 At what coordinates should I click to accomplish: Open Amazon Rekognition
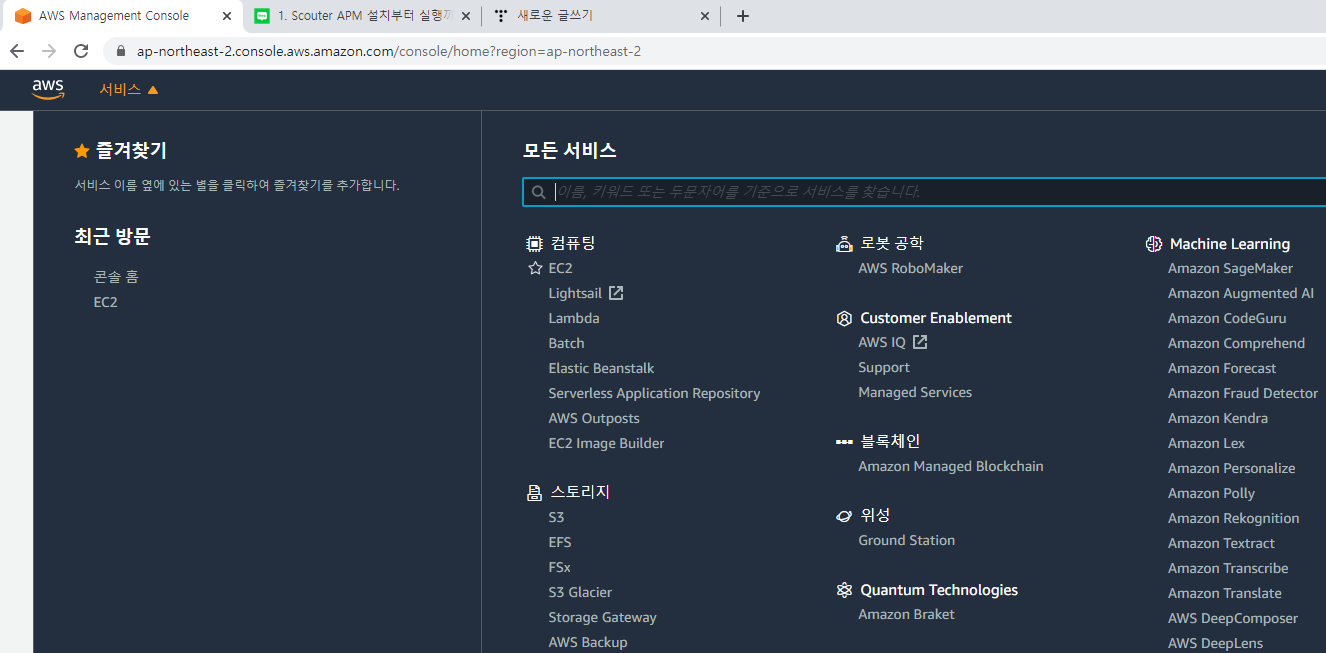pos(1234,518)
